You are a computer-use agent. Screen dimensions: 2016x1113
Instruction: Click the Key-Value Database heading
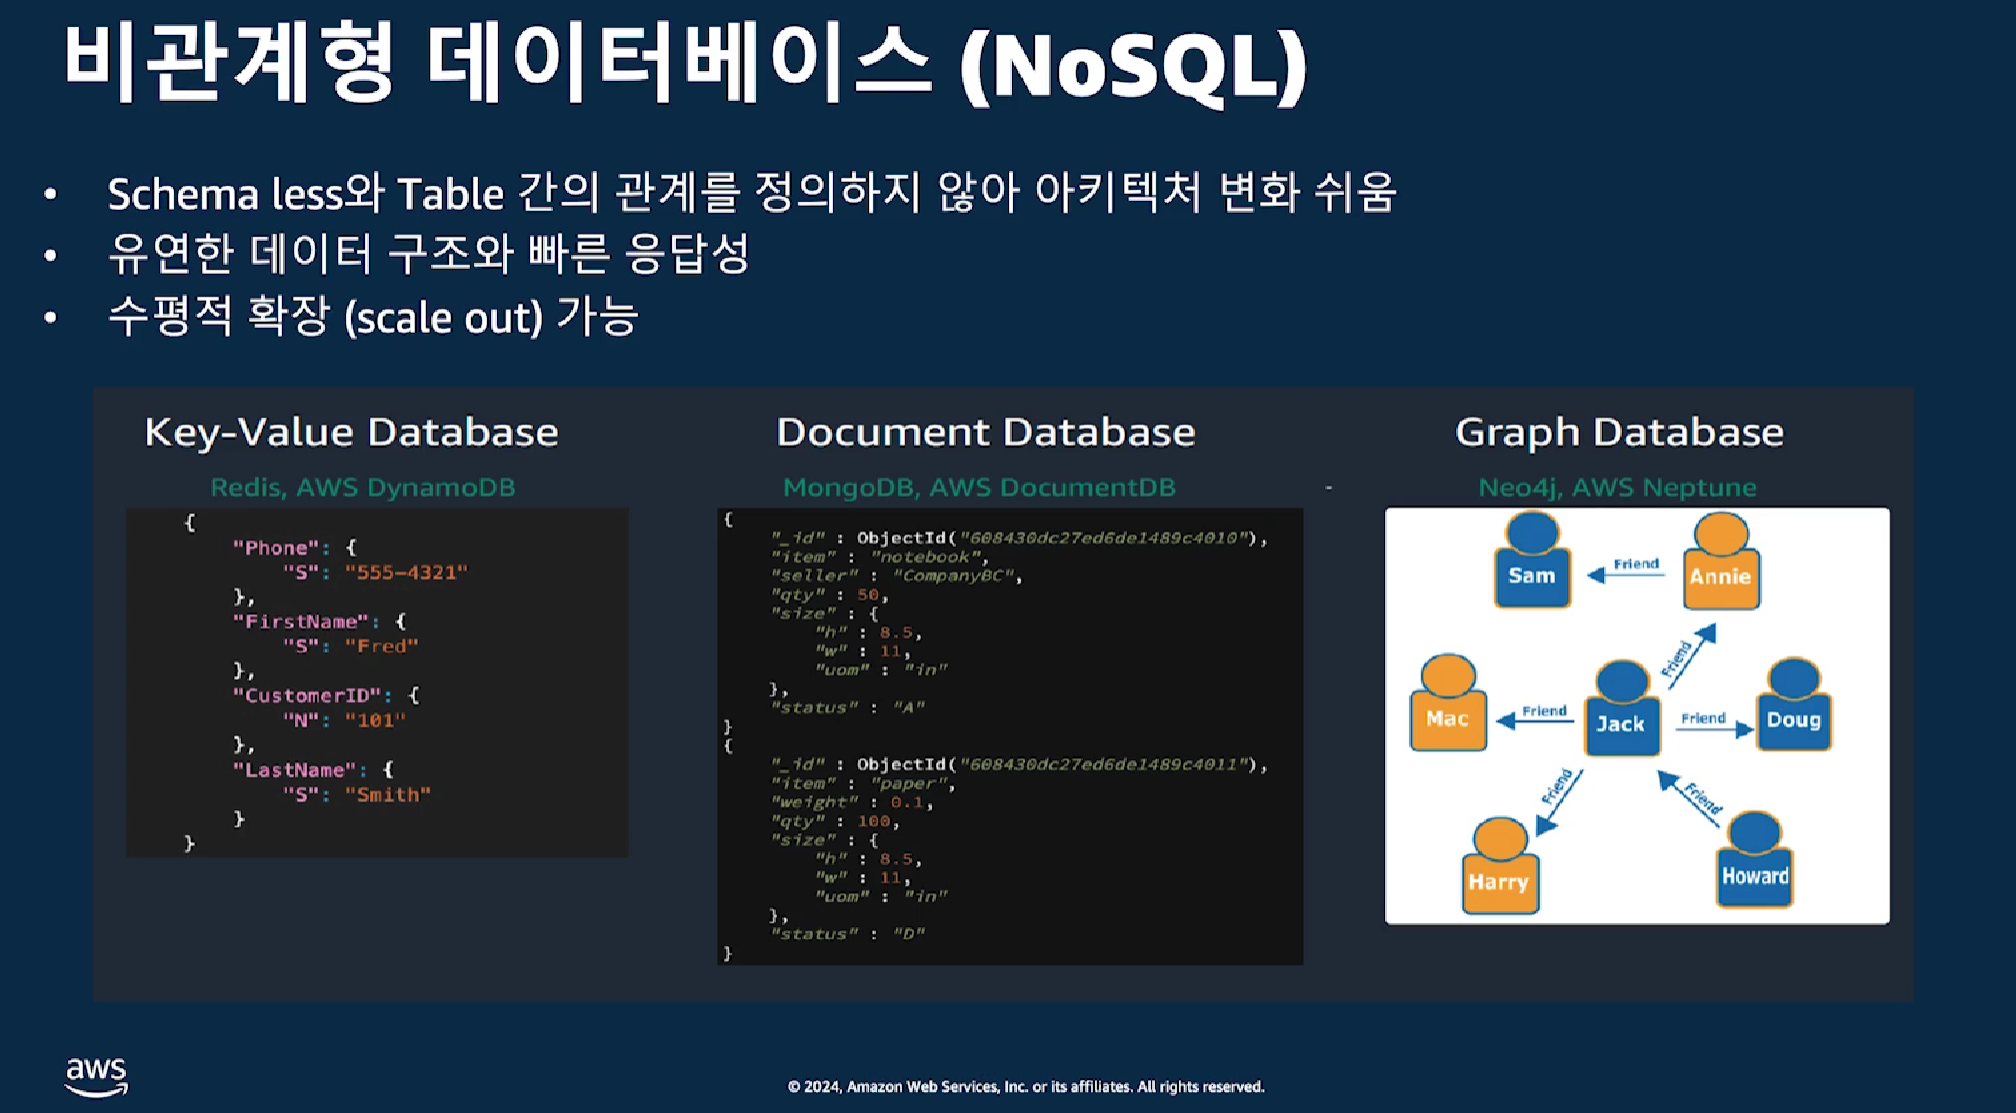(x=352, y=432)
